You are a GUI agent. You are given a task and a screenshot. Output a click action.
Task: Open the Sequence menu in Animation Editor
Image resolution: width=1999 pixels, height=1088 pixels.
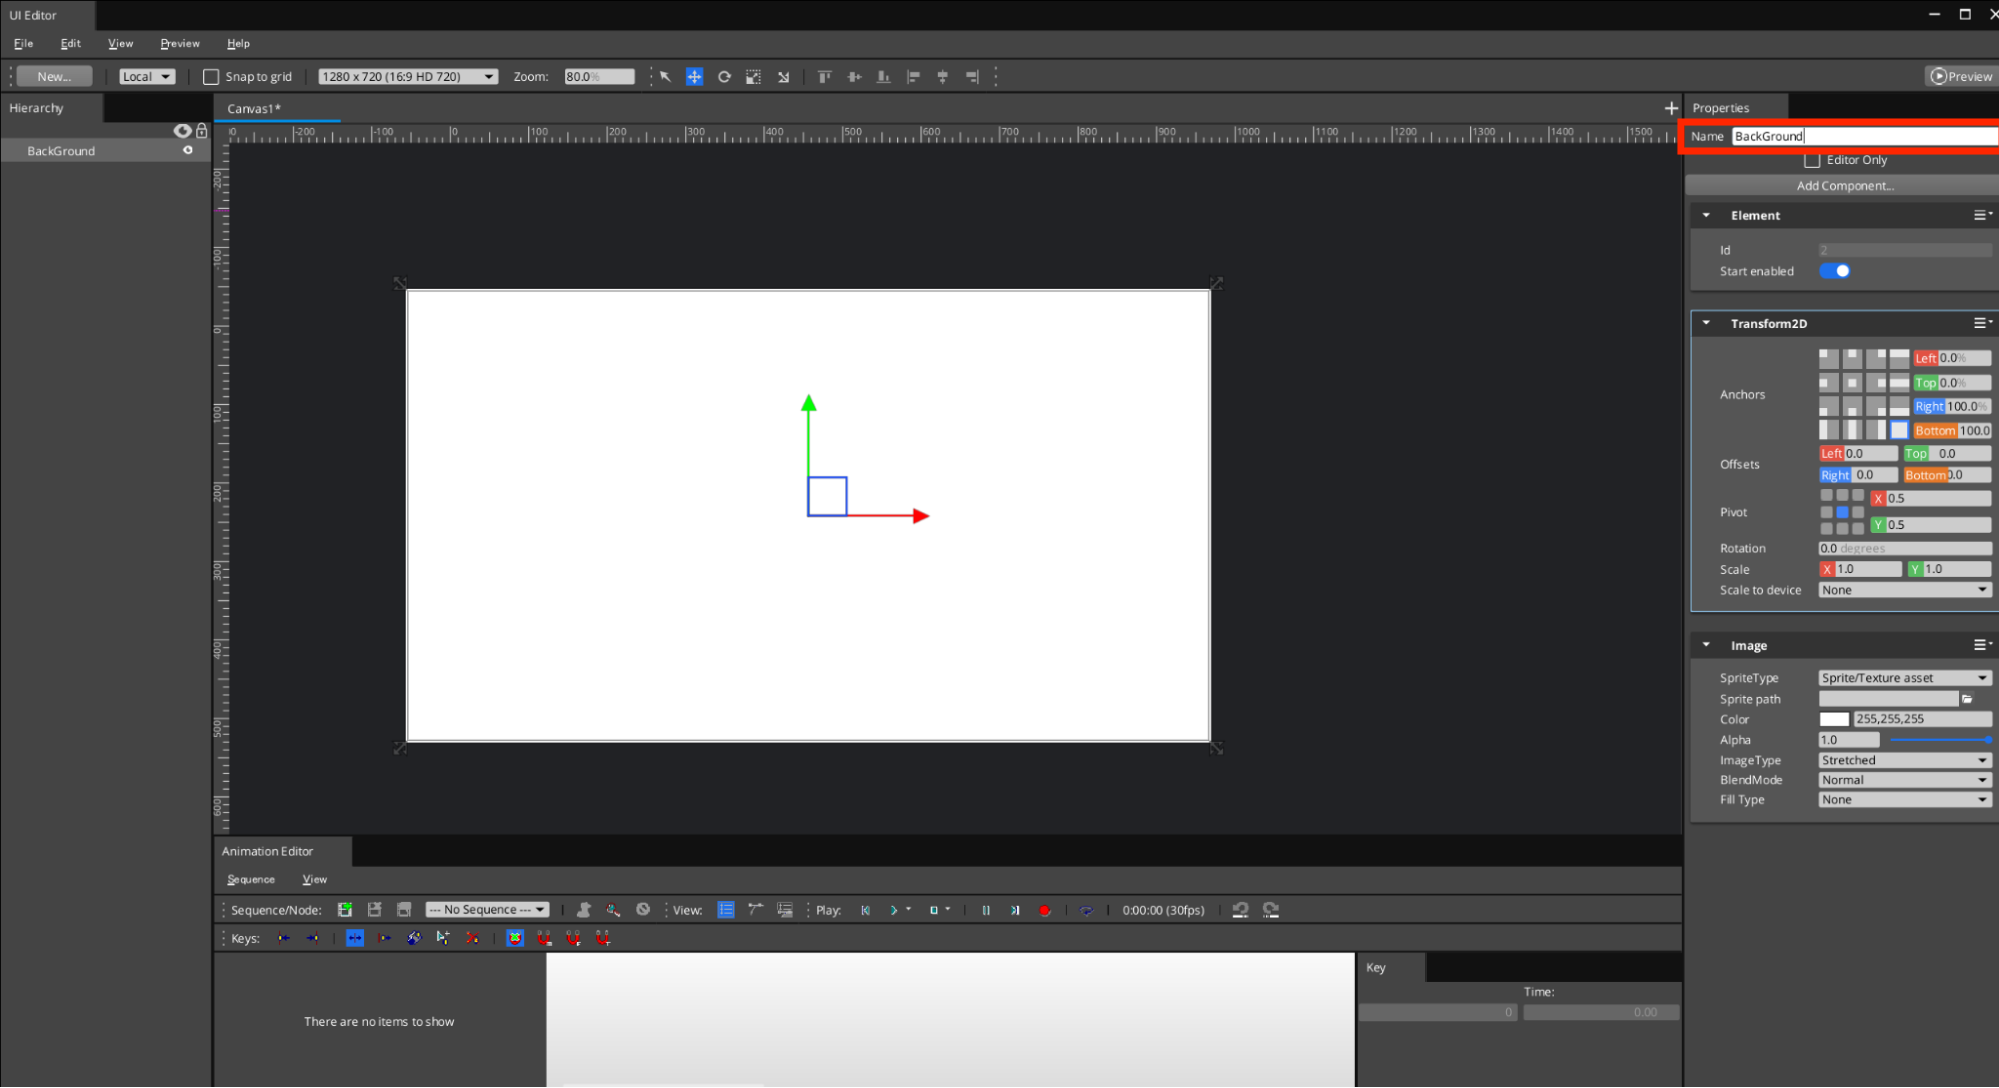click(251, 879)
